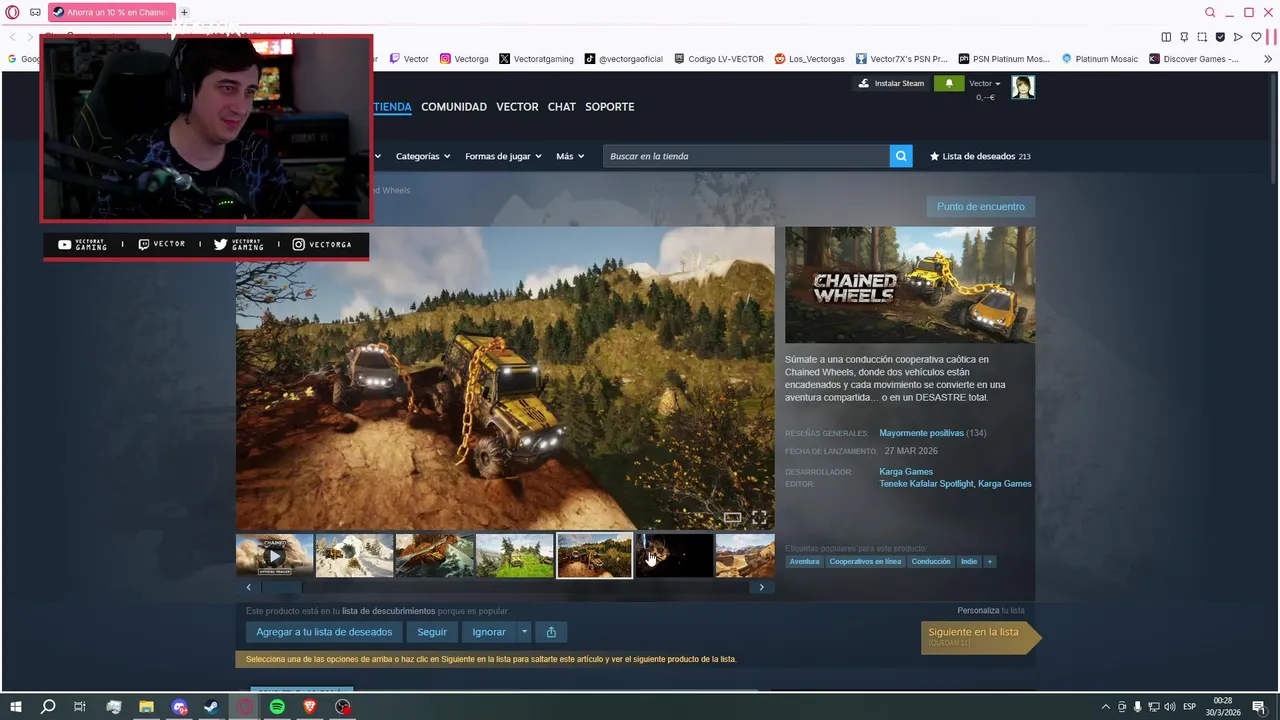Click the taskbar search magnifier

point(48,707)
